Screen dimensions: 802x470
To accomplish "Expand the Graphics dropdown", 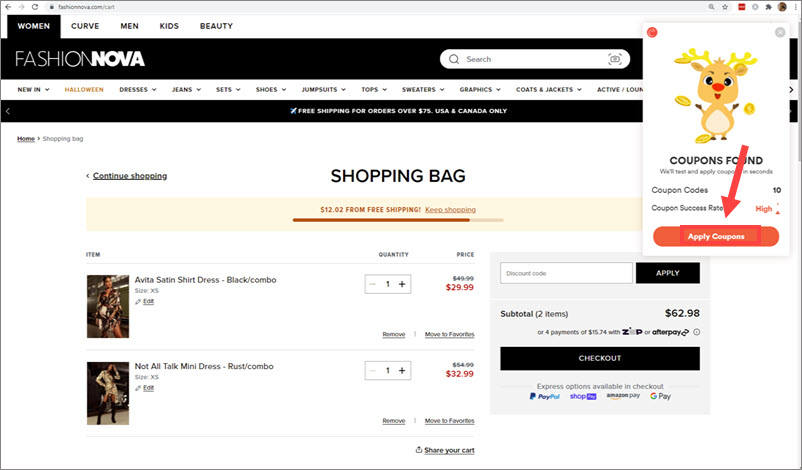I will [x=480, y=89].
